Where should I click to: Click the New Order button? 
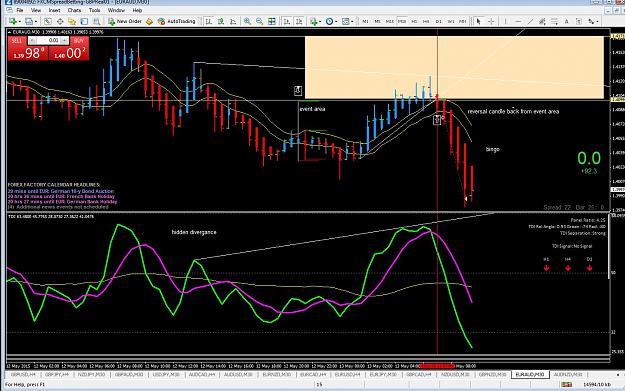tap(125, 21)
